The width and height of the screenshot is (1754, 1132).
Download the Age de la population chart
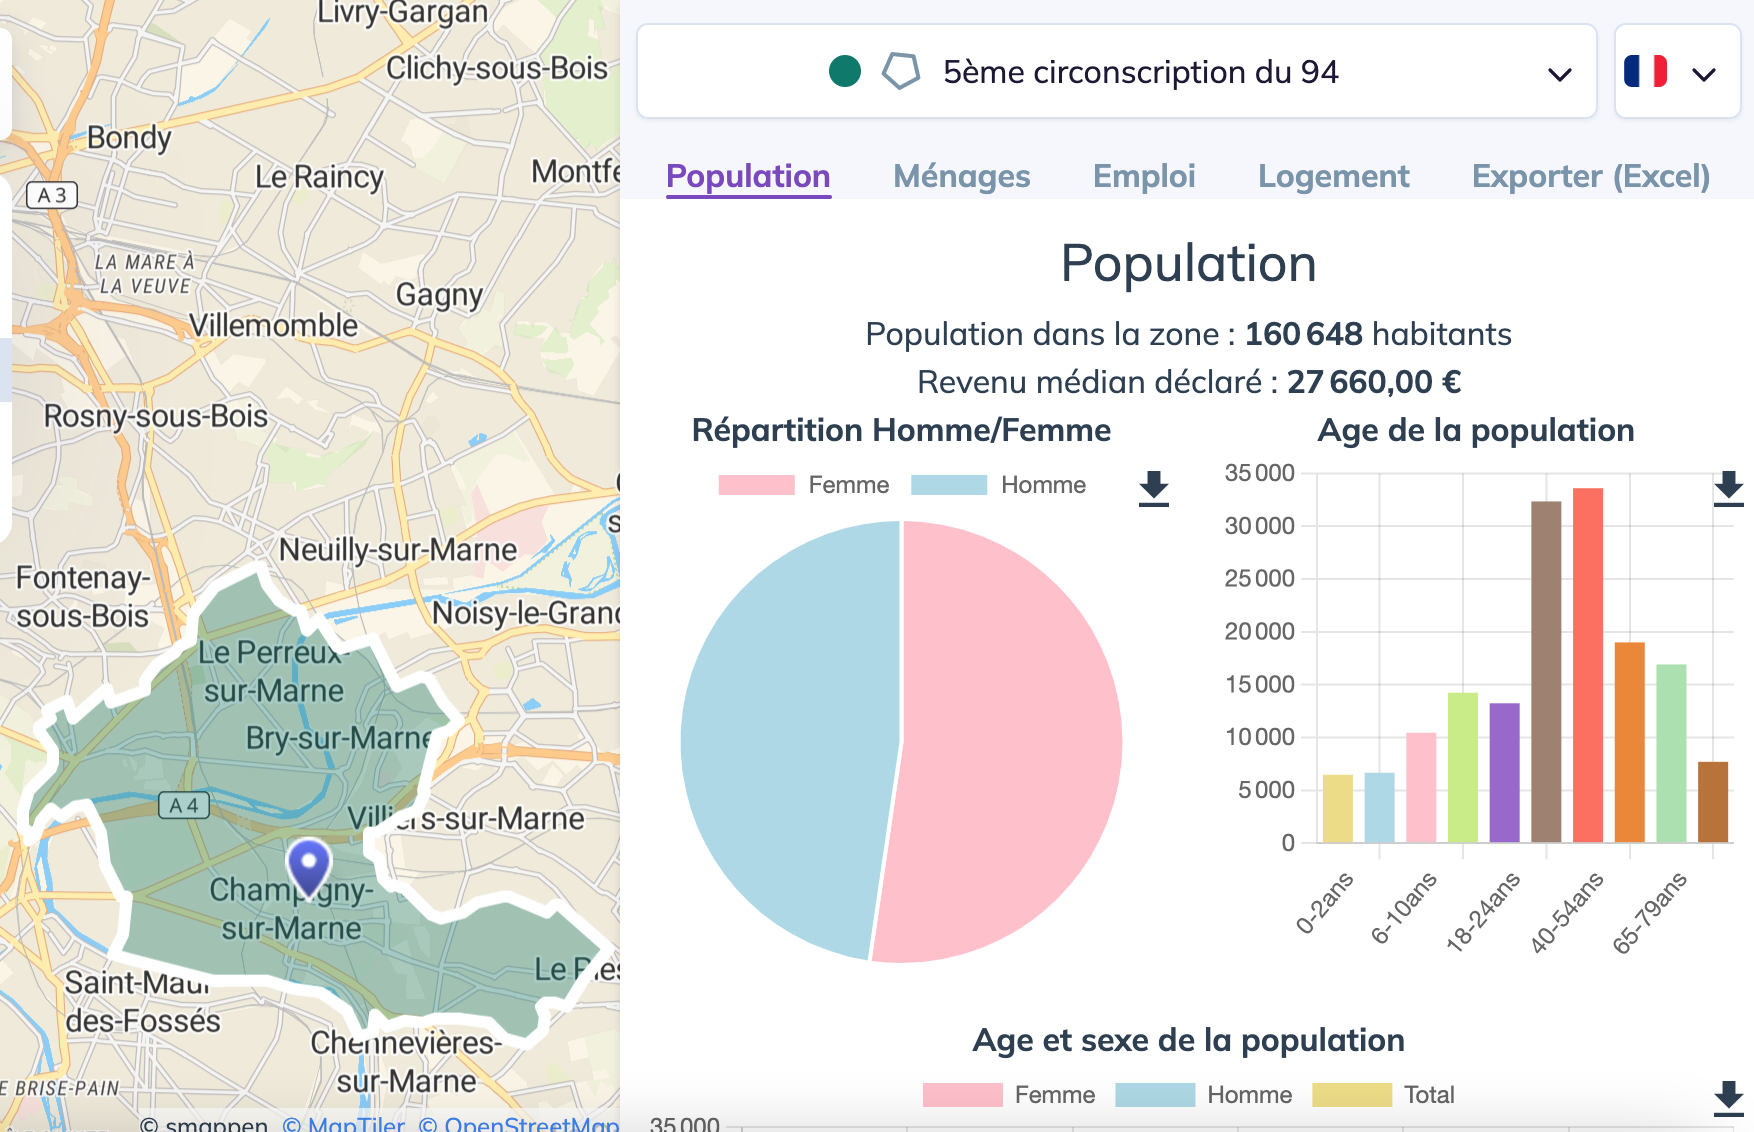[1727, 488]
